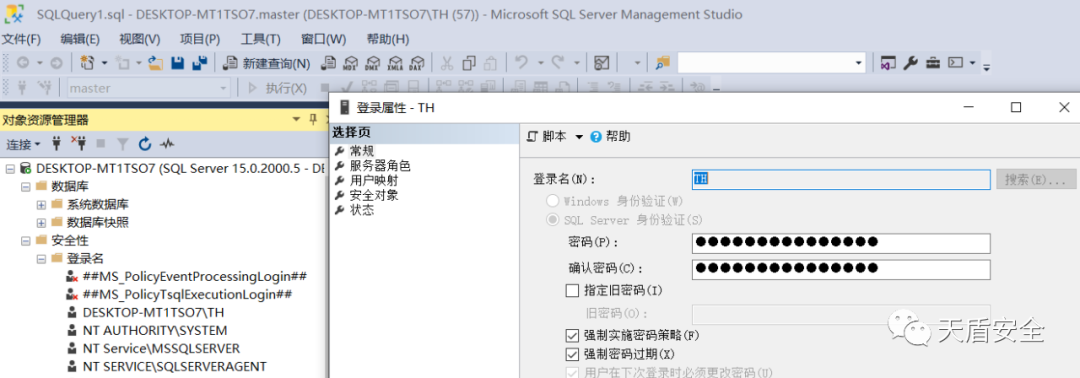
Task: Collapse the 数据库 tree node
Action: point(25,186)
